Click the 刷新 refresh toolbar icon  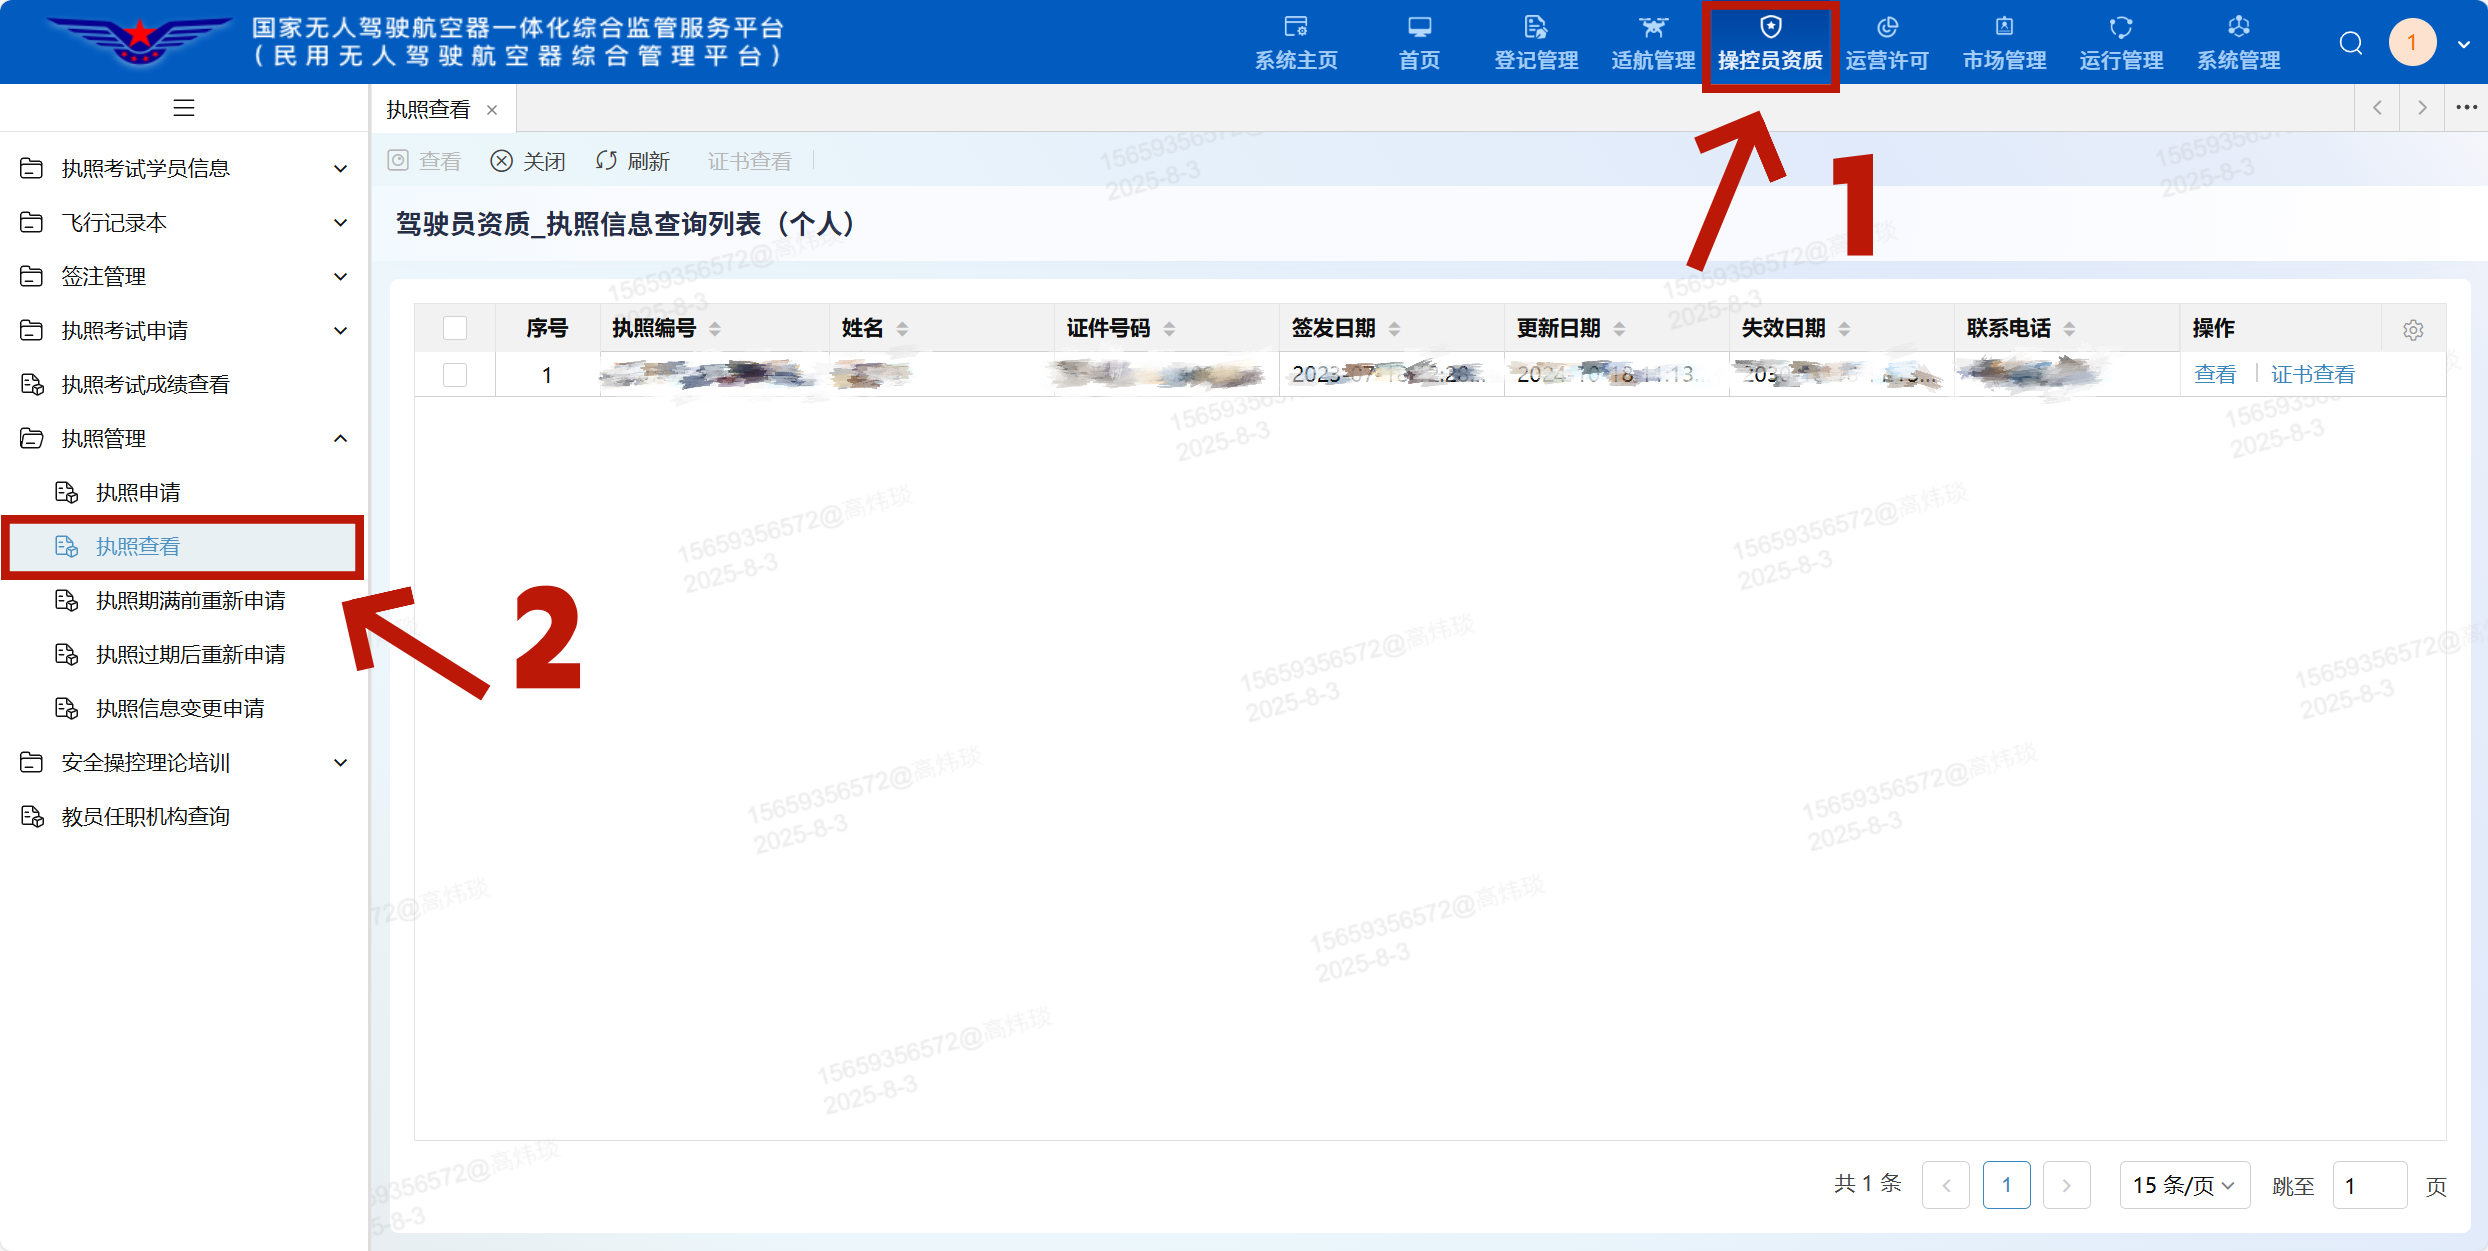coord(606,161)
